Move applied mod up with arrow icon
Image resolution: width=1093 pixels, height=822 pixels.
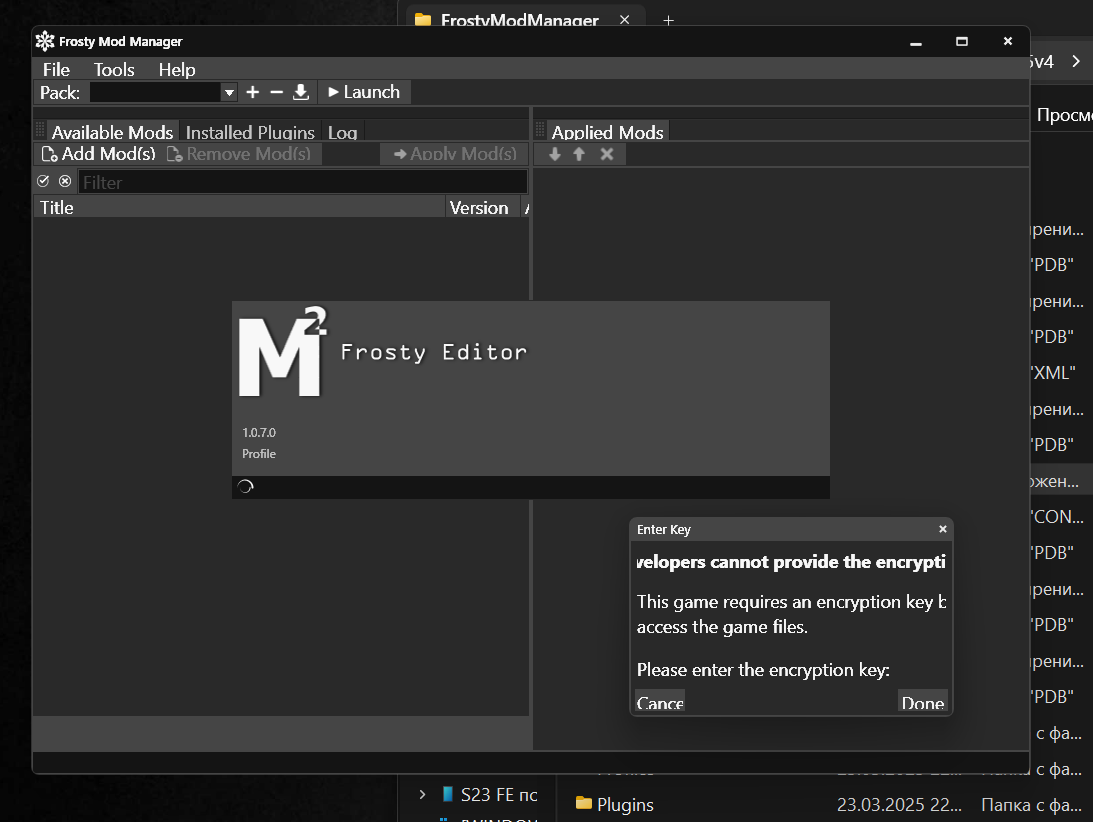579,154
